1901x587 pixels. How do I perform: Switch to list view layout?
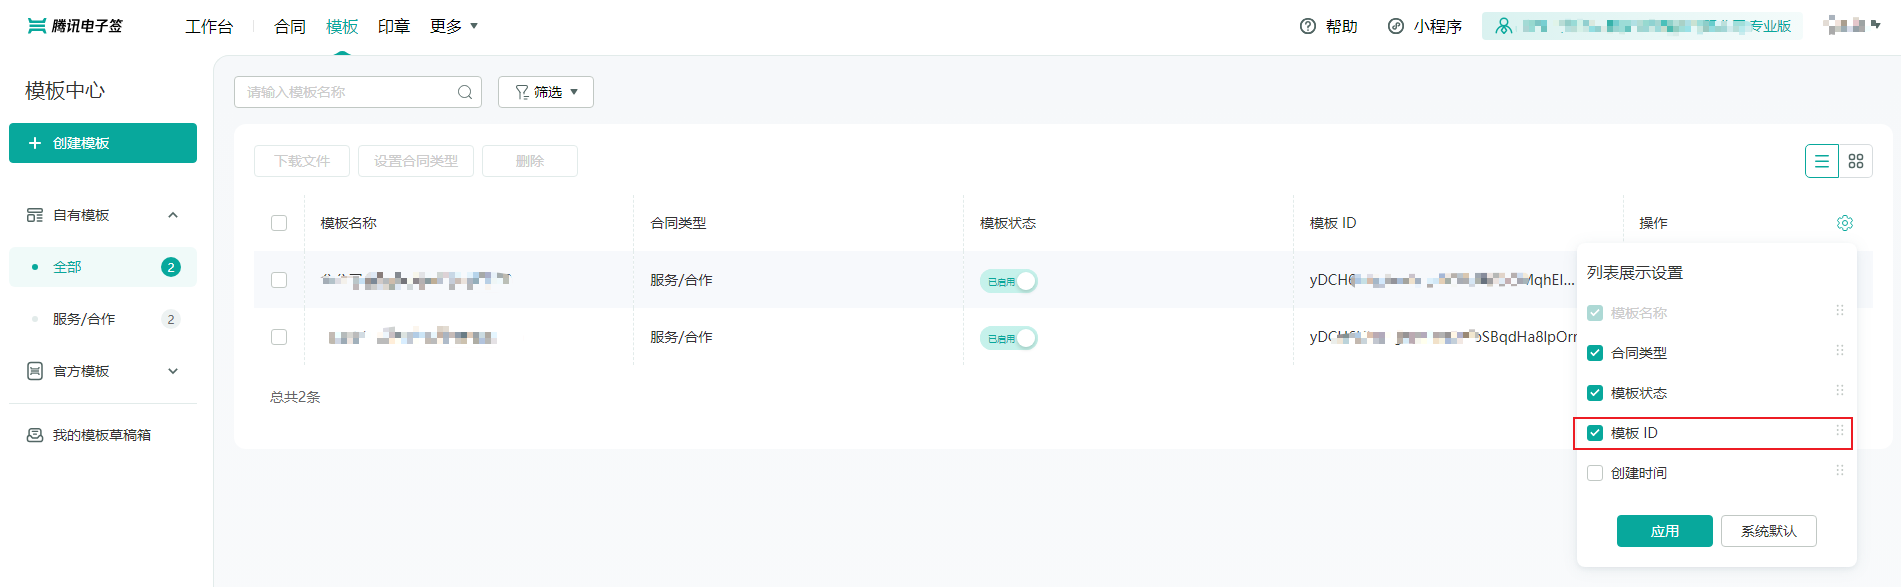click(1821, 161)
